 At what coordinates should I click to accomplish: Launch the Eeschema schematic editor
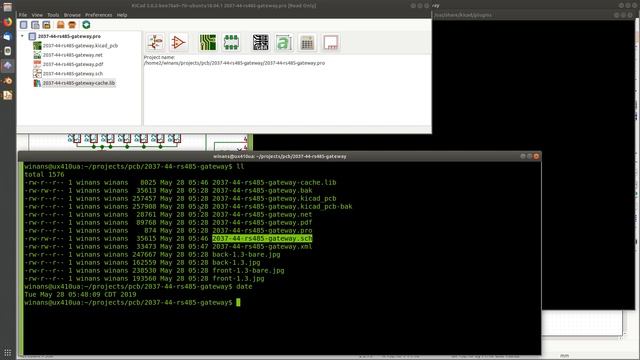[x=155, y=42]
